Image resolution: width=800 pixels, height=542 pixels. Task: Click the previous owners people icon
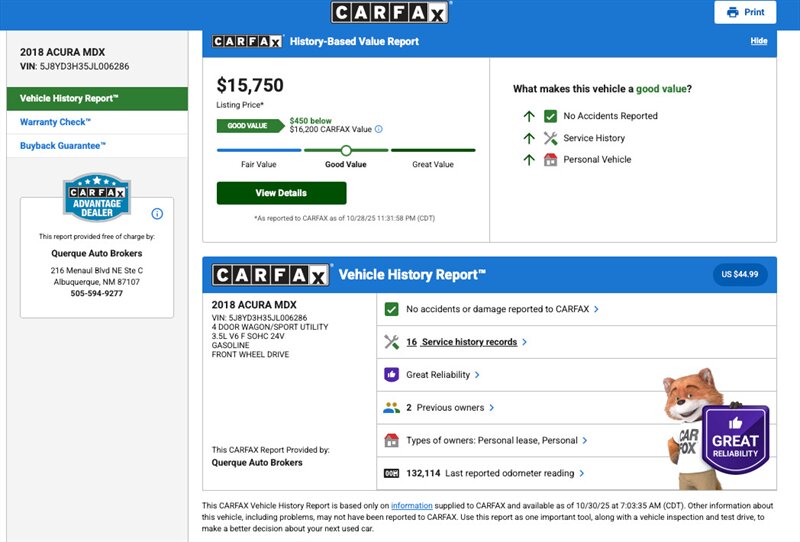[x=392, y=408]
